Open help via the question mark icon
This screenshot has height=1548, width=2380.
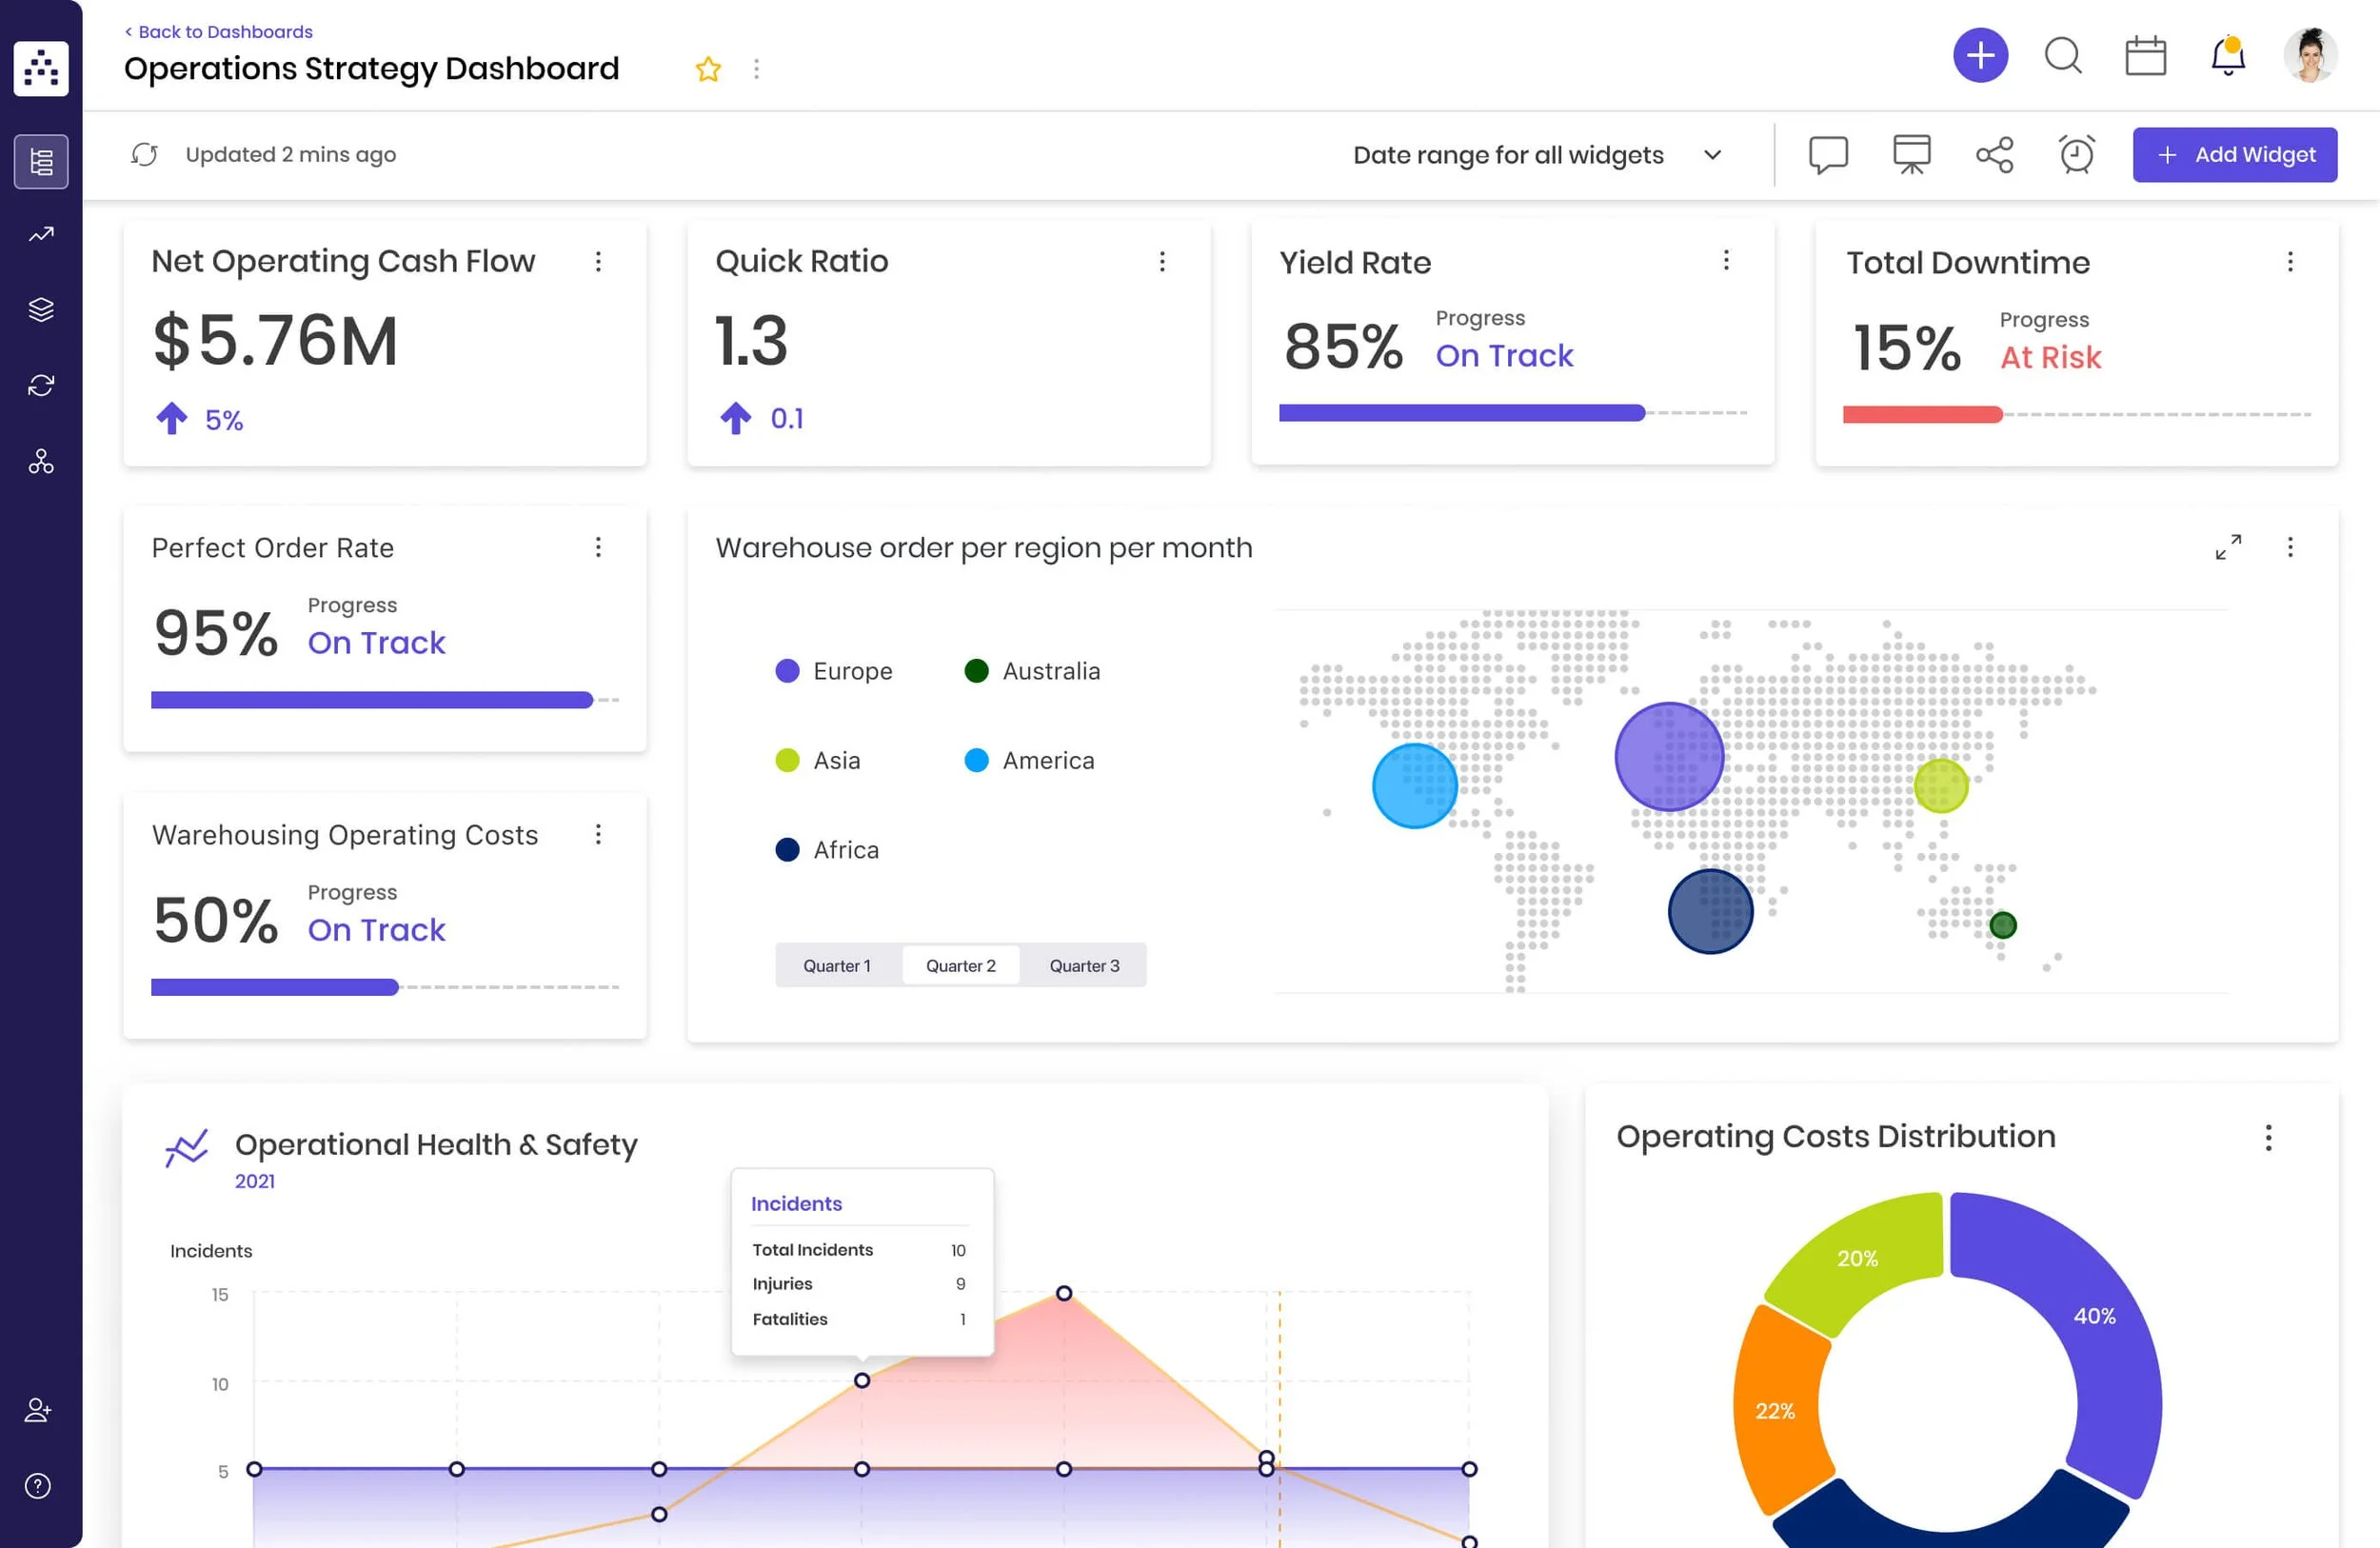[38, 1486]
